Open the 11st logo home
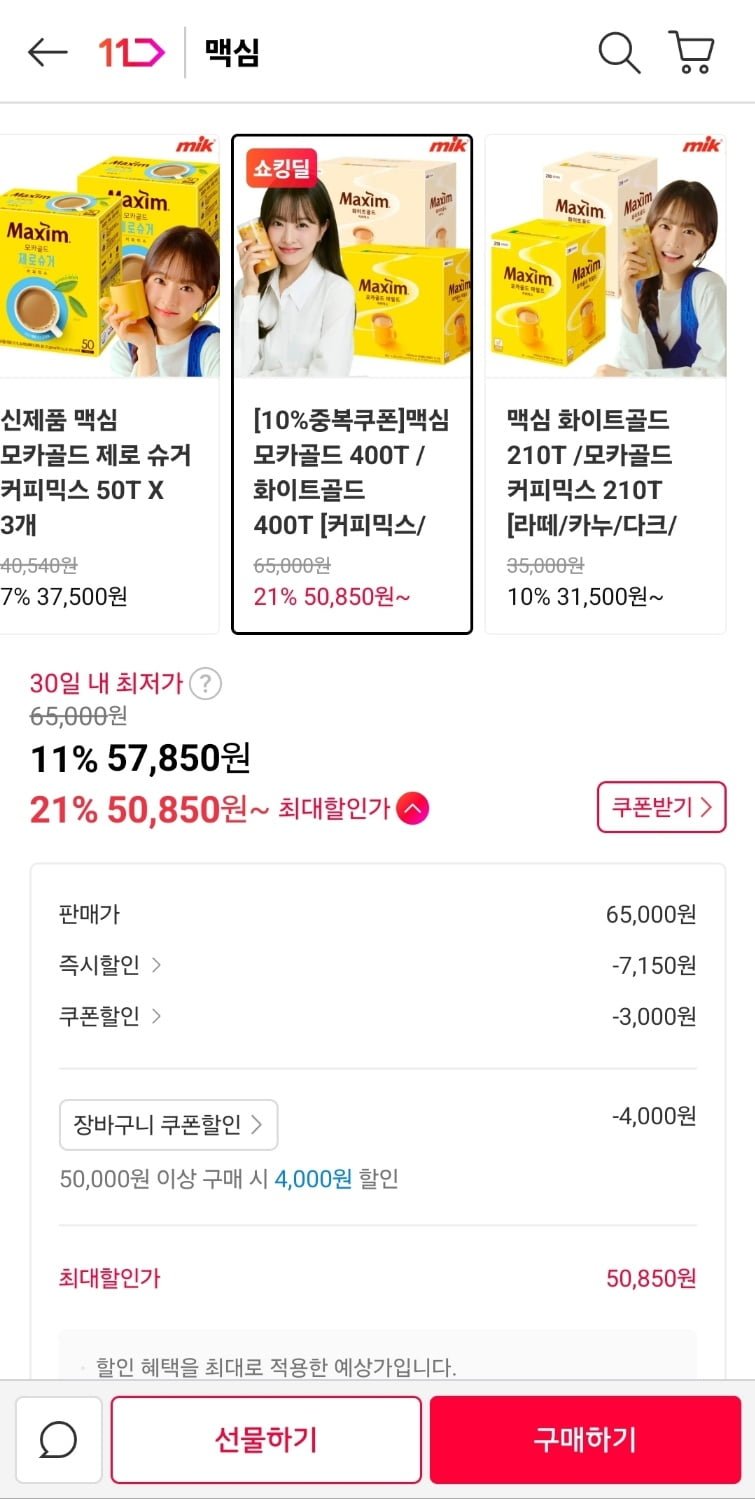The image size is (755, 1499). point(131,52)
